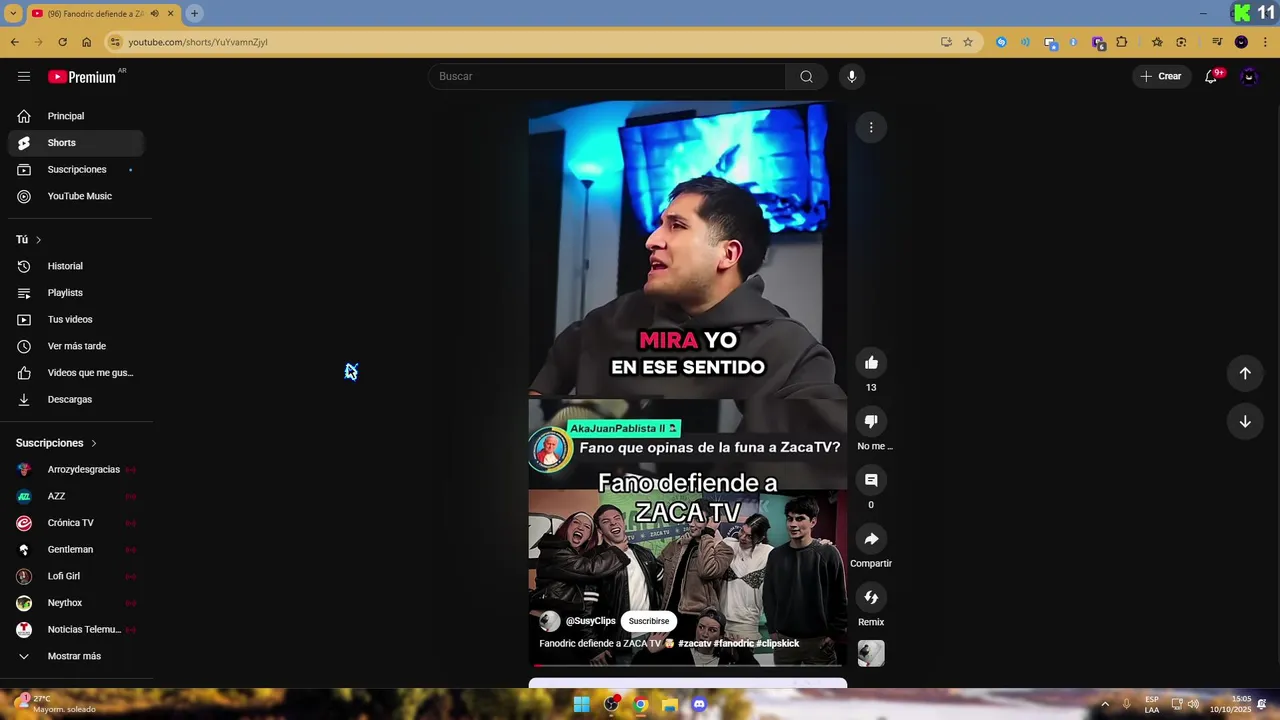This screenshot has width=1280, height=720.
Task: Open media controls in Chrome toolbar
Action: click(x=1217, y=42)
